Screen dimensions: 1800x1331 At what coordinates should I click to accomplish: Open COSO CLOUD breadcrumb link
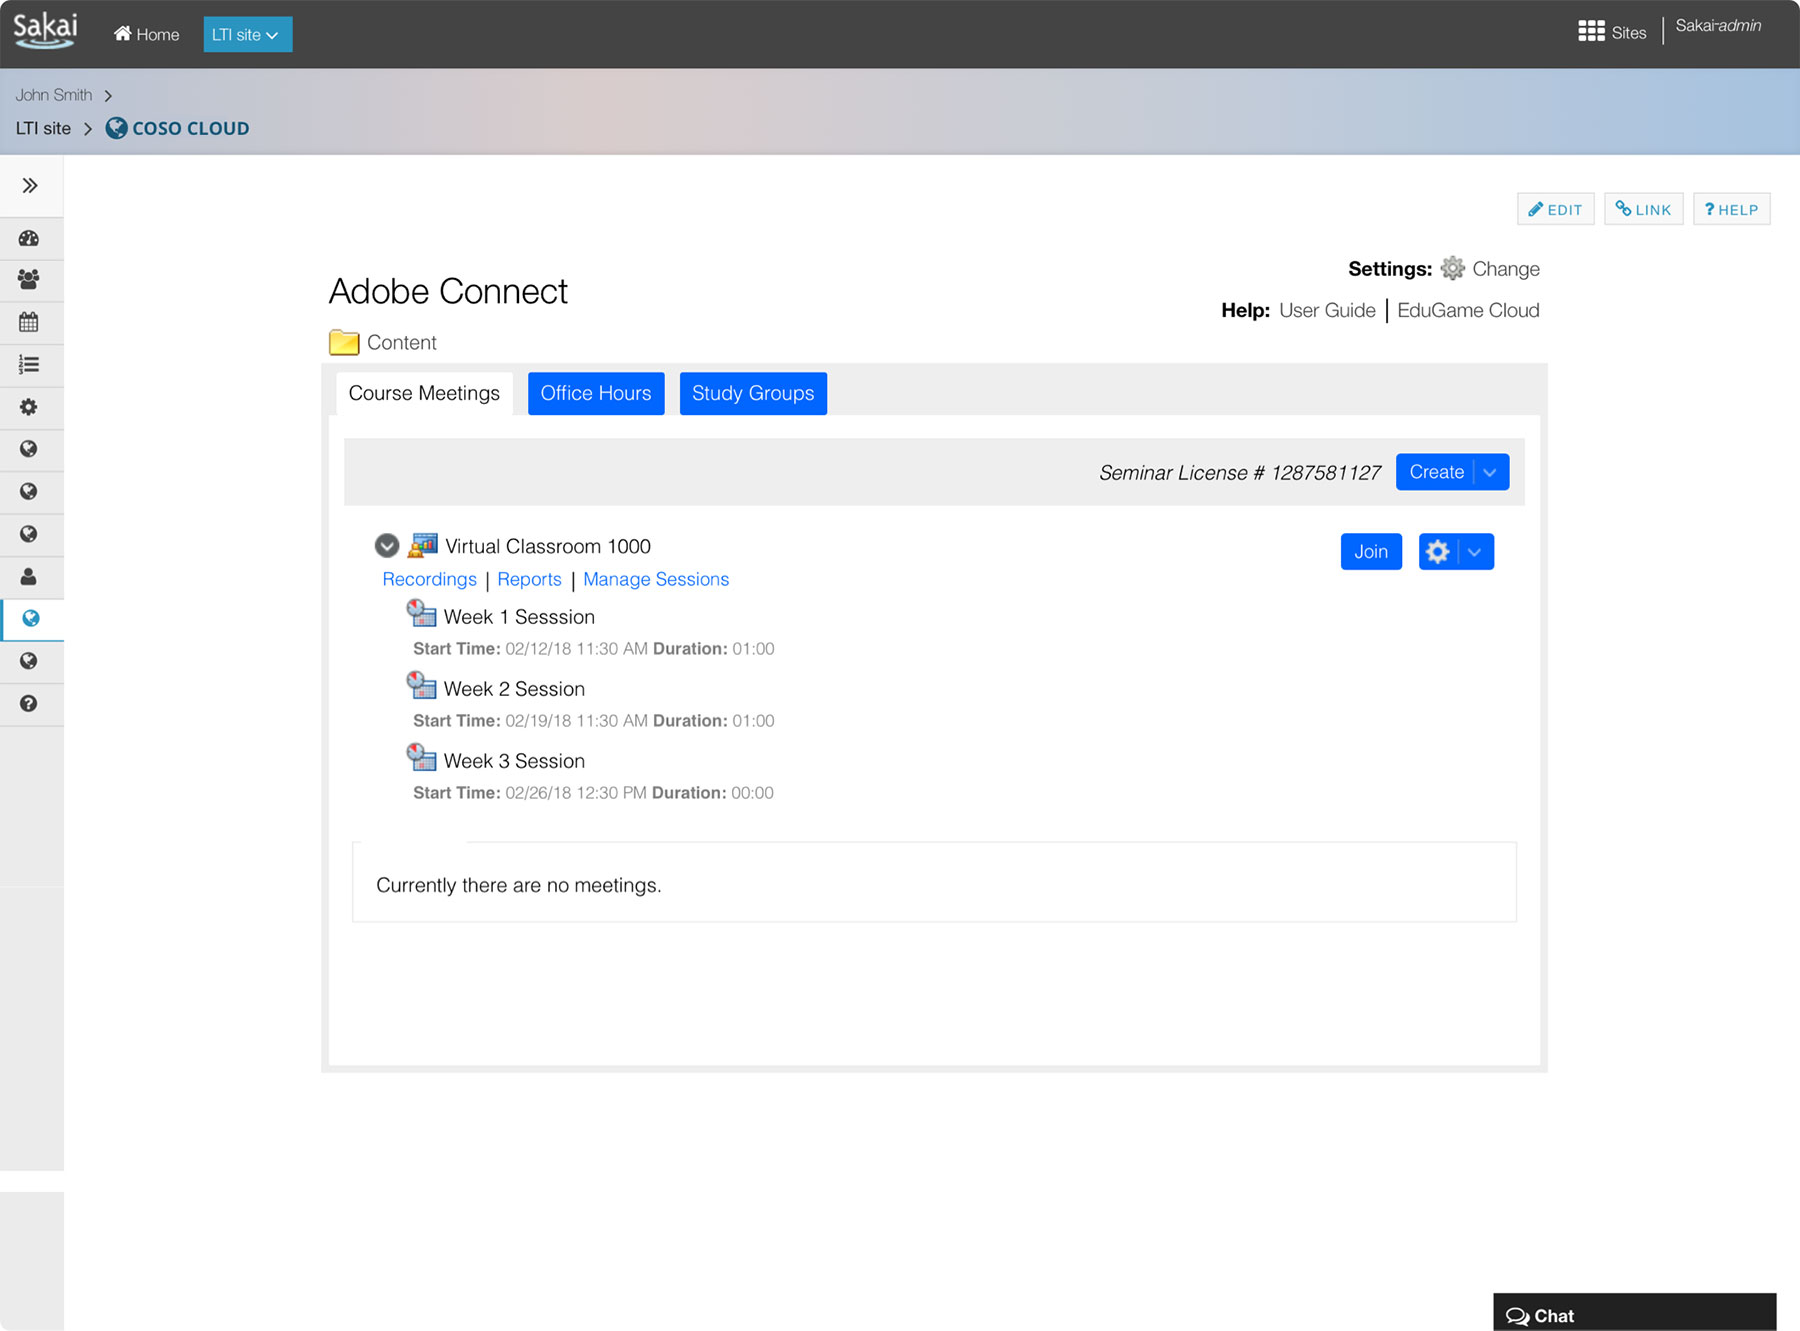pos(178,128)
